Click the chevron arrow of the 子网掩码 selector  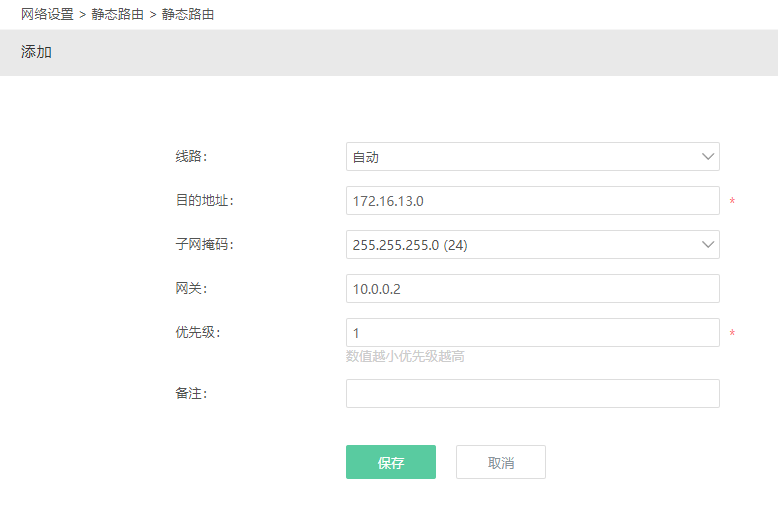coord(707,245)
